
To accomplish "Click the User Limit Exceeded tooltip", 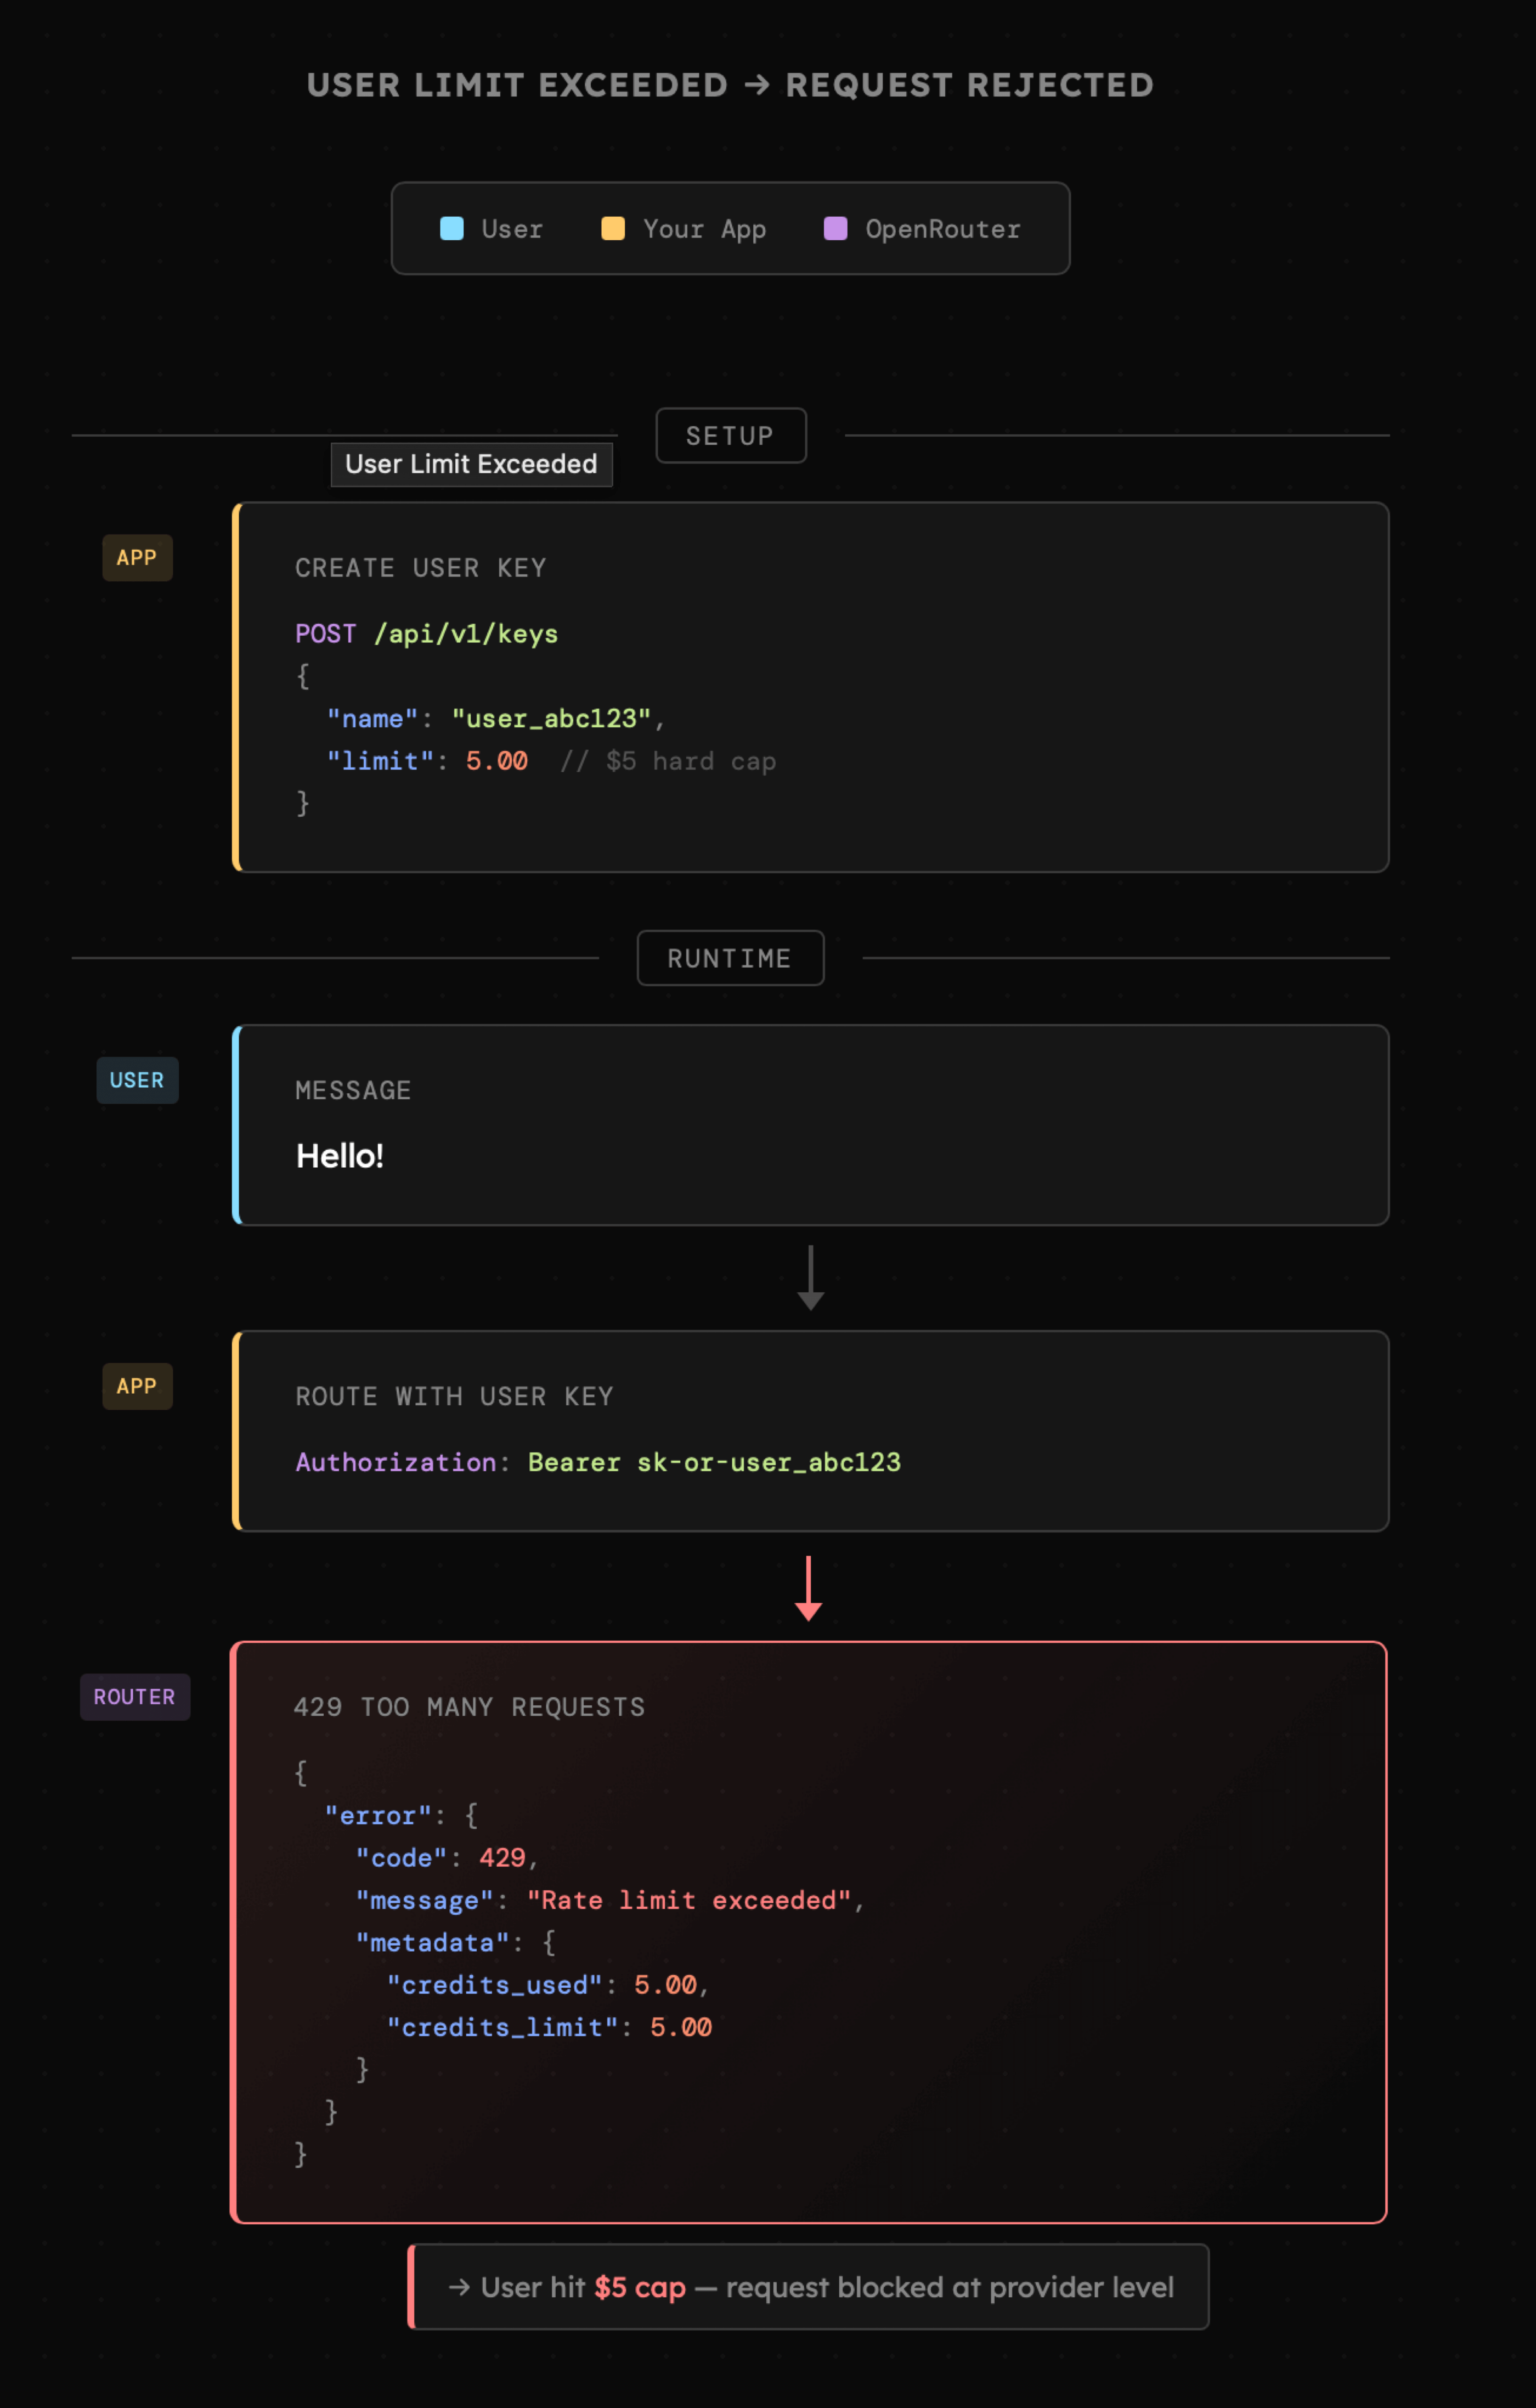I will (x=471, y=464).
